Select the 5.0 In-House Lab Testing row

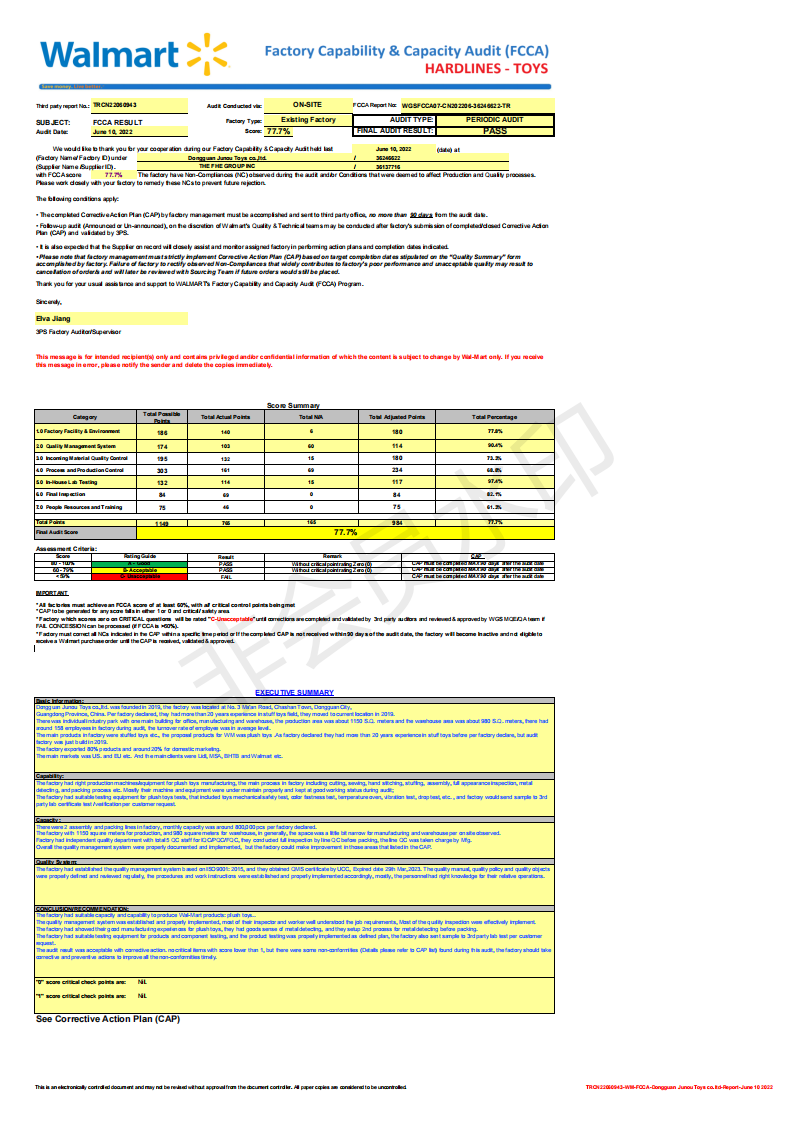pyautogui.click(x=294, y=483)
